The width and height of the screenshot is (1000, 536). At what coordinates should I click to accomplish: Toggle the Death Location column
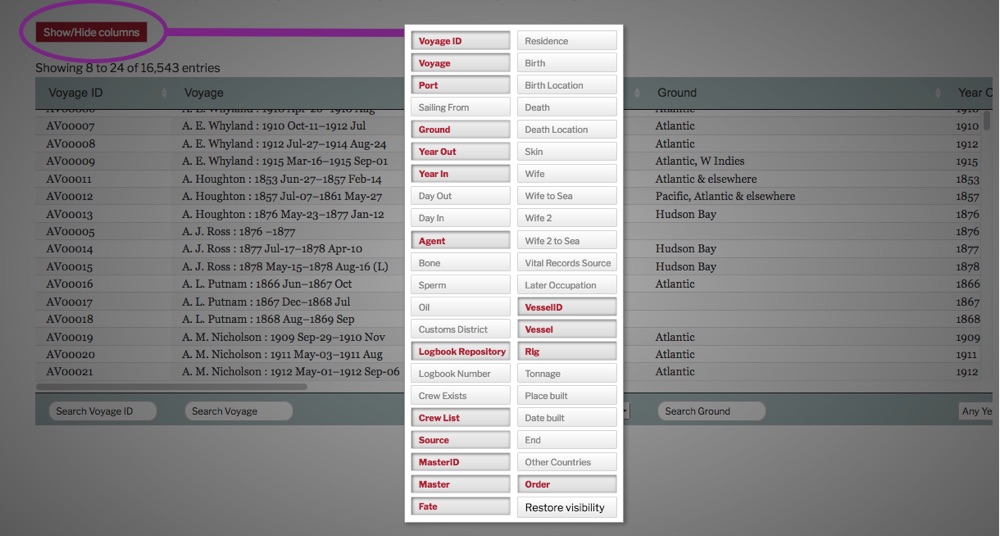click(x=566, y=129)
